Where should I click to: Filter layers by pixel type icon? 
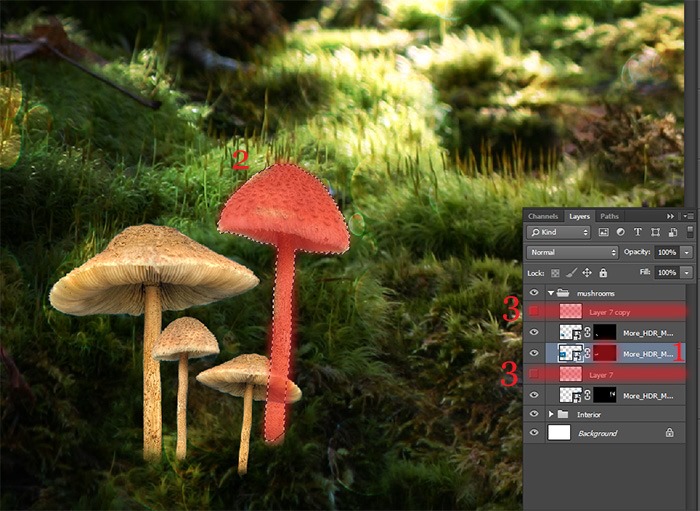603,232
